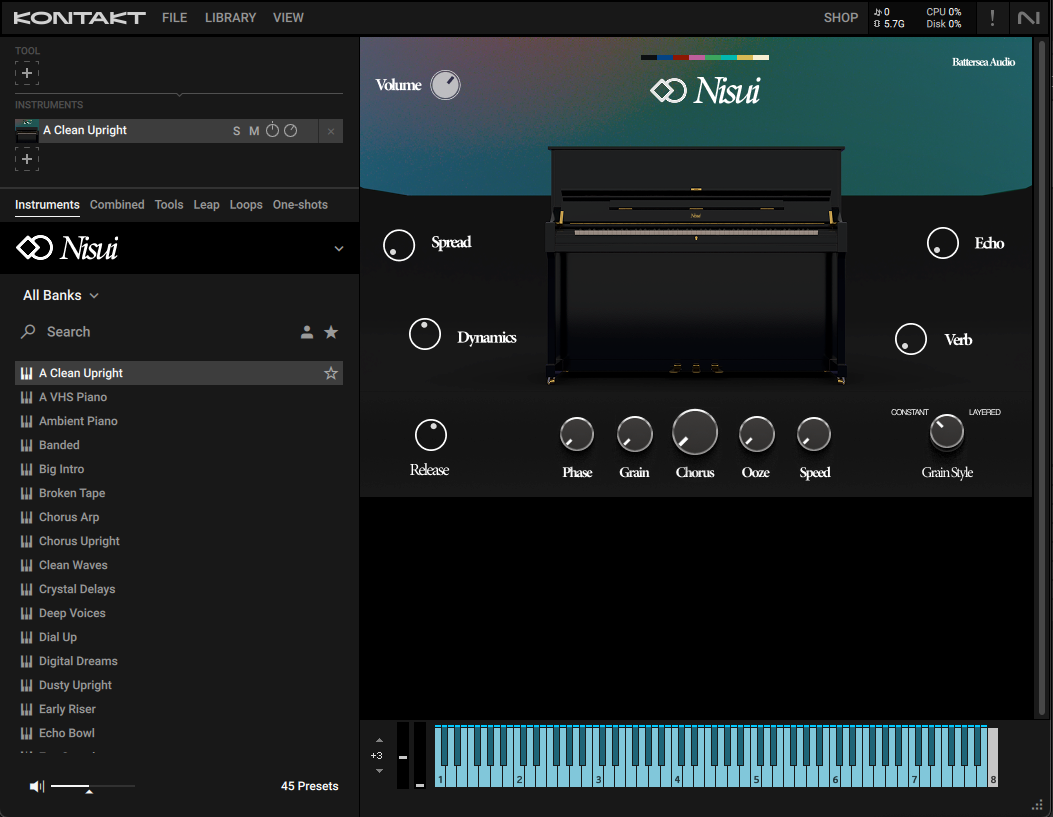1053x817 pixels.
Task: Open the SHOP link
Action: coord(840,18)
